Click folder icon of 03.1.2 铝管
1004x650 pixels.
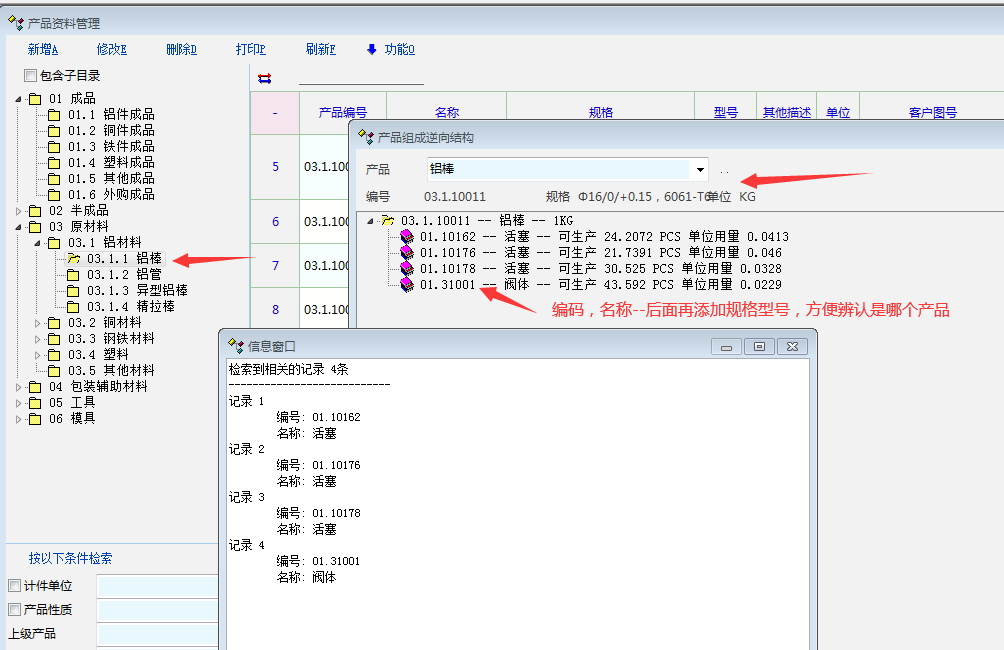click(x=73, y=275)
